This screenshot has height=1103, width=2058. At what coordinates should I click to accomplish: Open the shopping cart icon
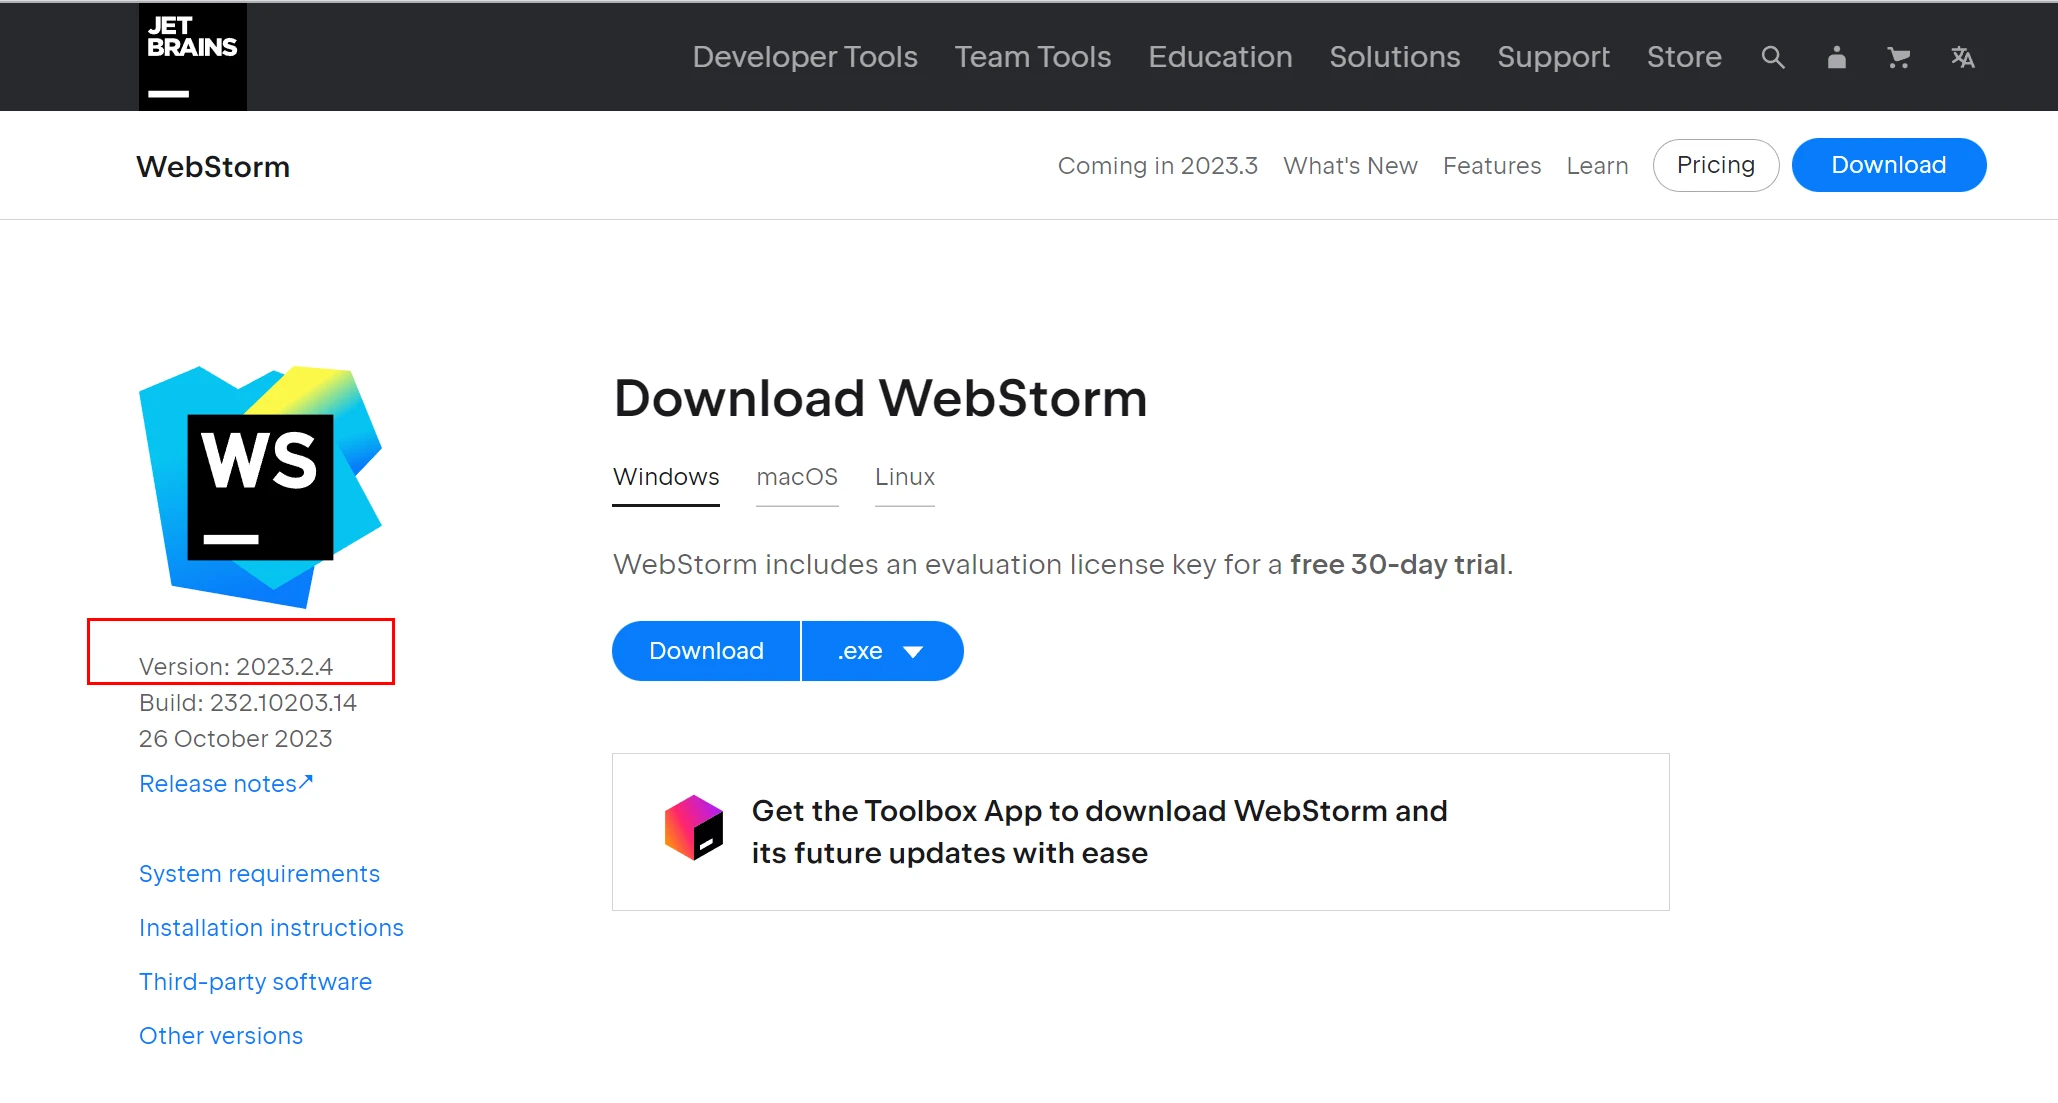1898,58
